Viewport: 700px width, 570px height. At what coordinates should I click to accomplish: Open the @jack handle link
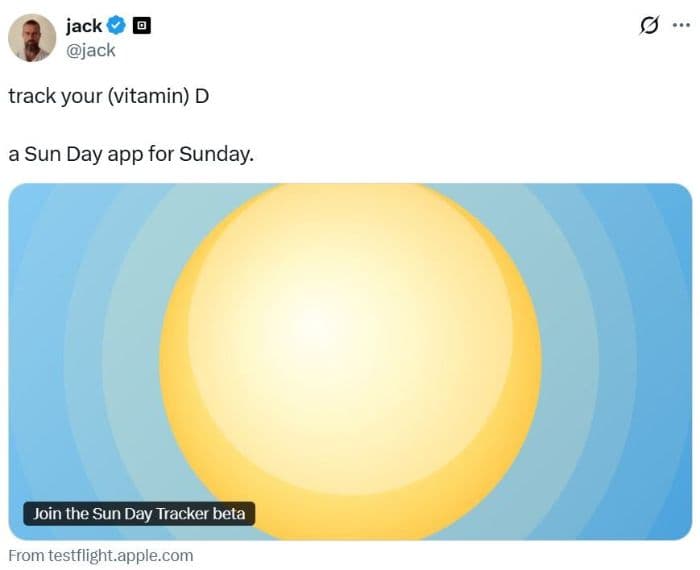point(91,49)
